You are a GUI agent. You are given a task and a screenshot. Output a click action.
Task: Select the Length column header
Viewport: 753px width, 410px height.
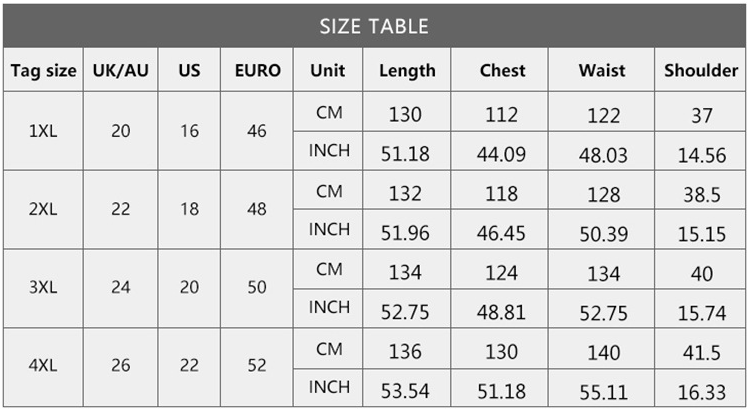[x=407, y=71]
